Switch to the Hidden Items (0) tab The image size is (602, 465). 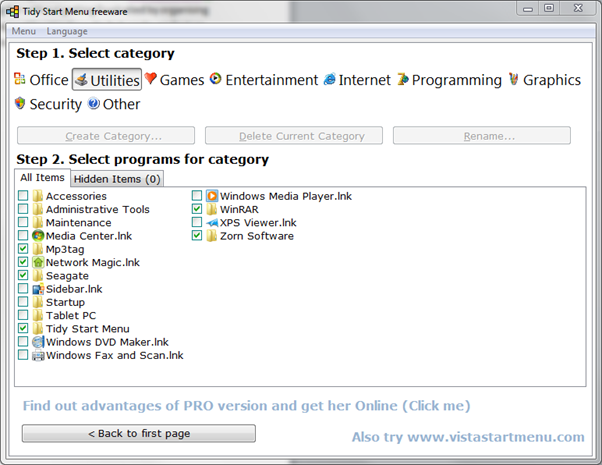[x=117, y=179]
